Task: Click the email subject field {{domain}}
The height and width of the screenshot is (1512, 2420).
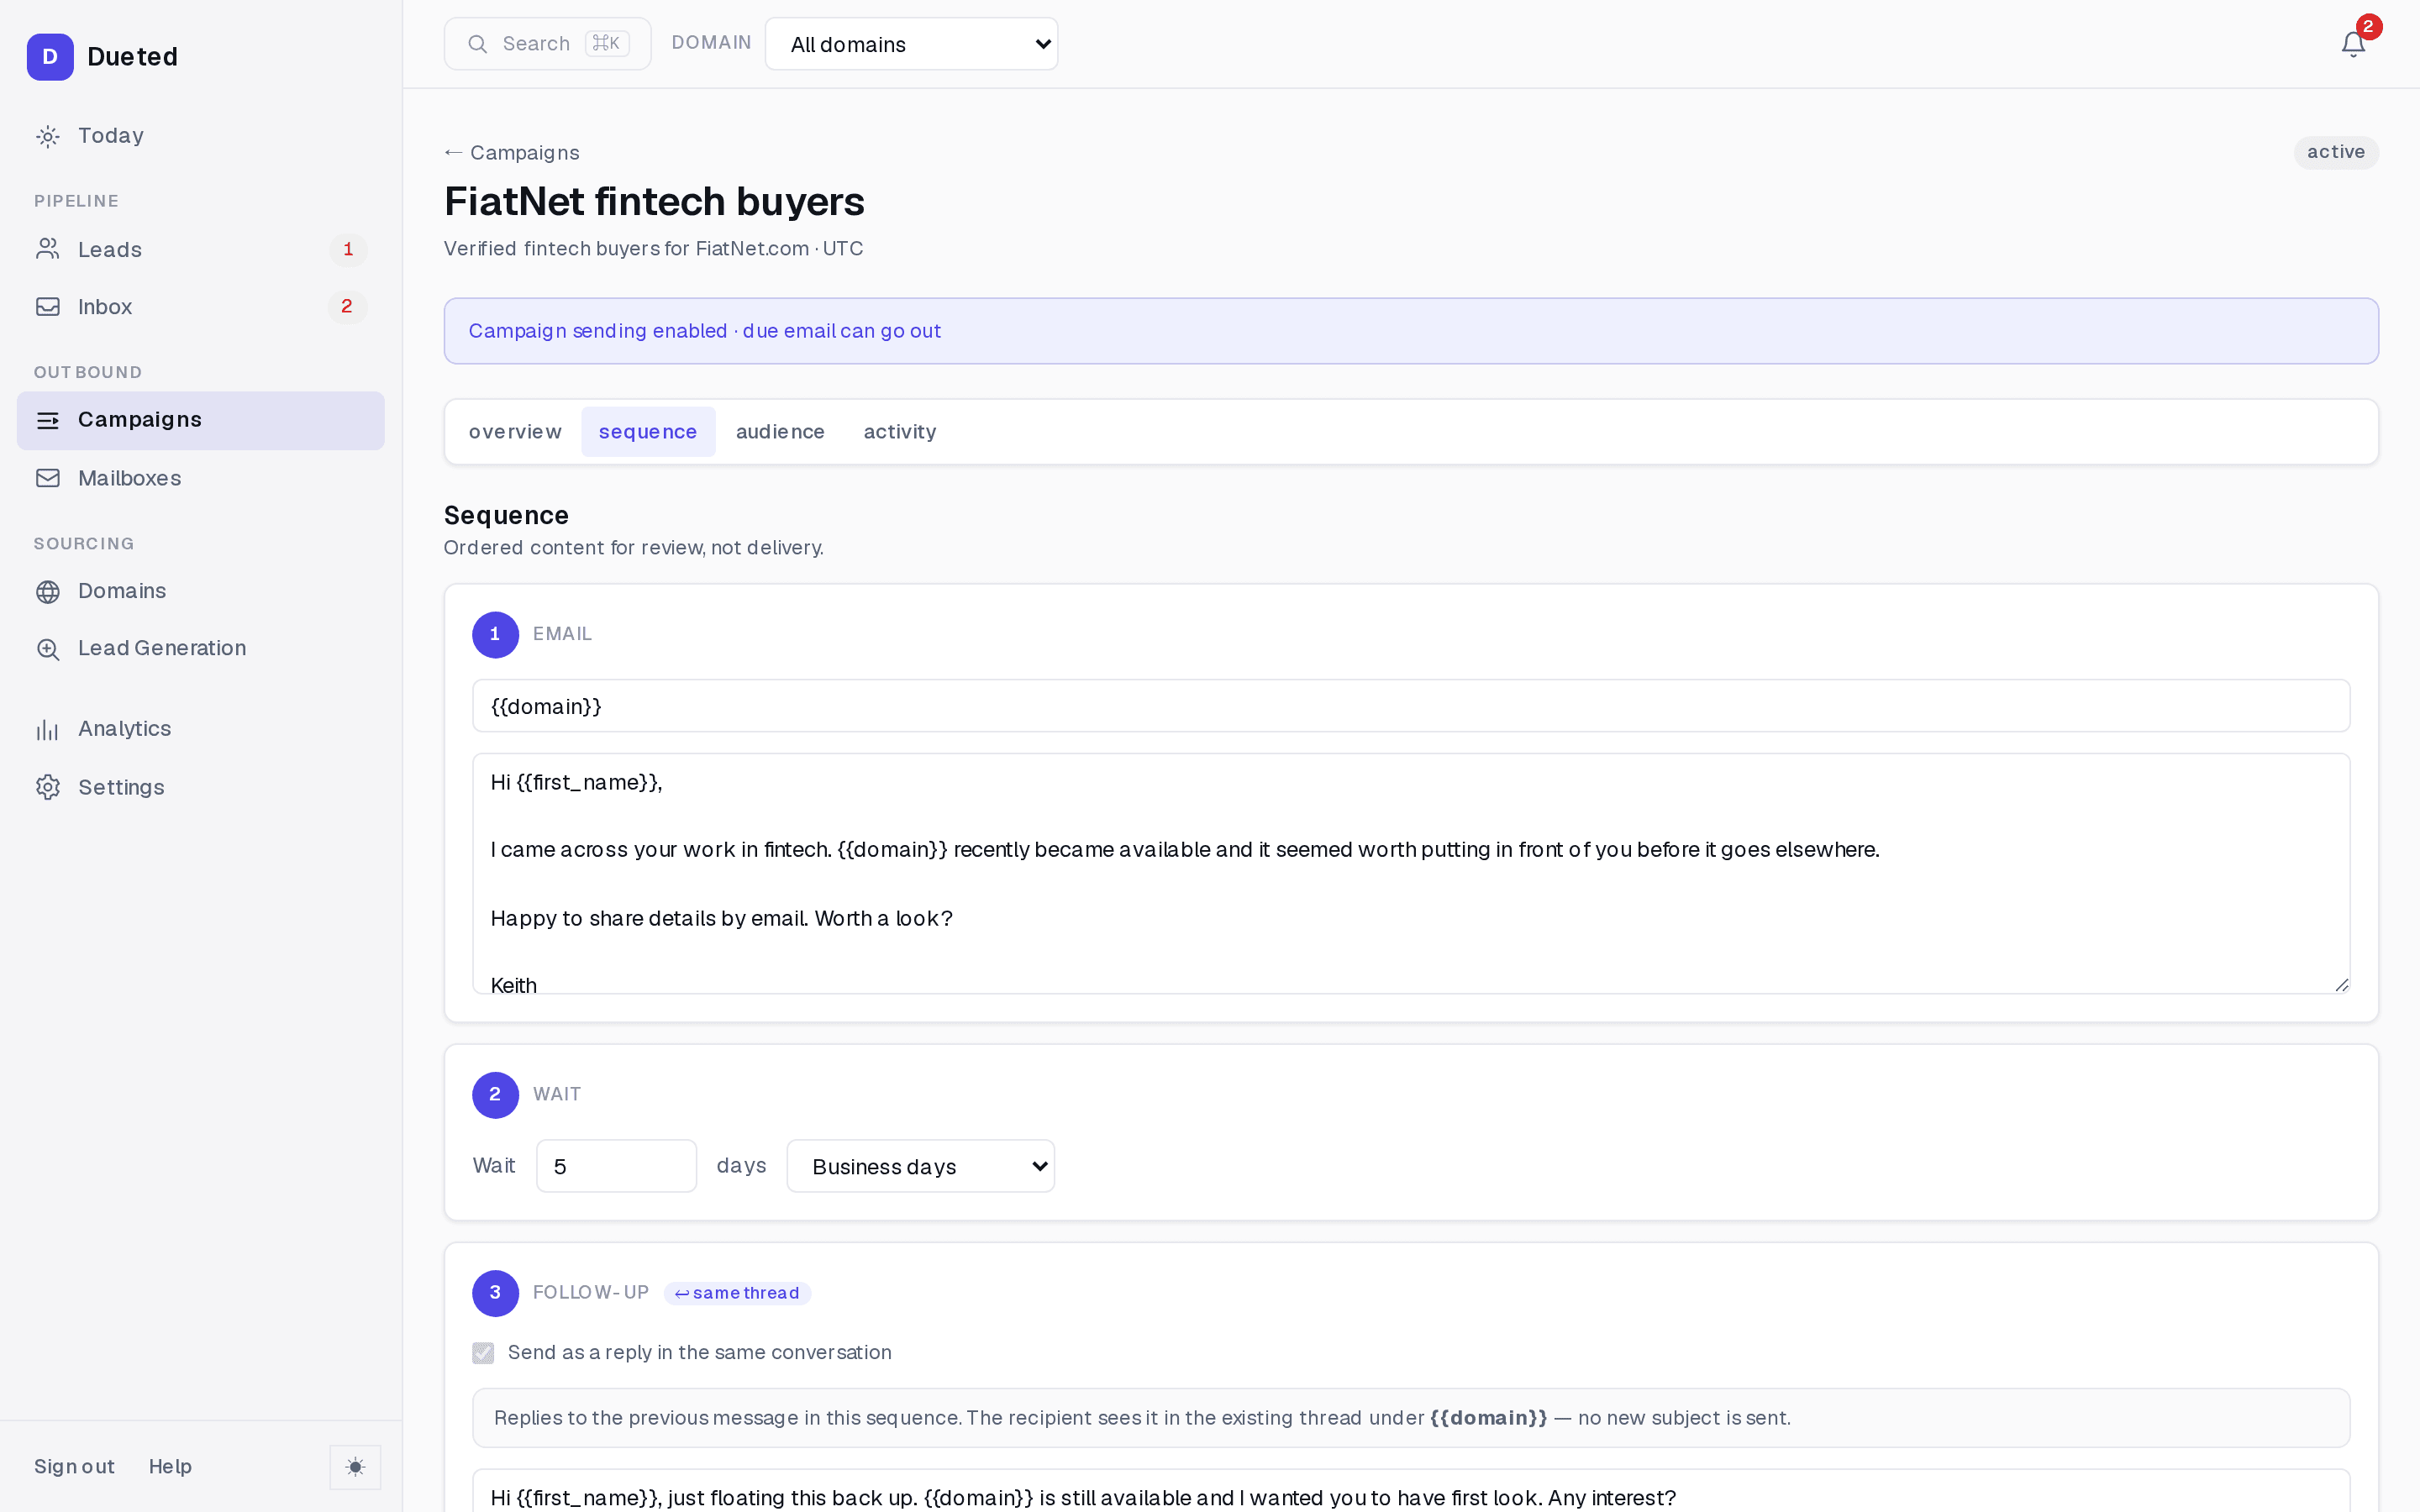Action: pos(1410,706)
